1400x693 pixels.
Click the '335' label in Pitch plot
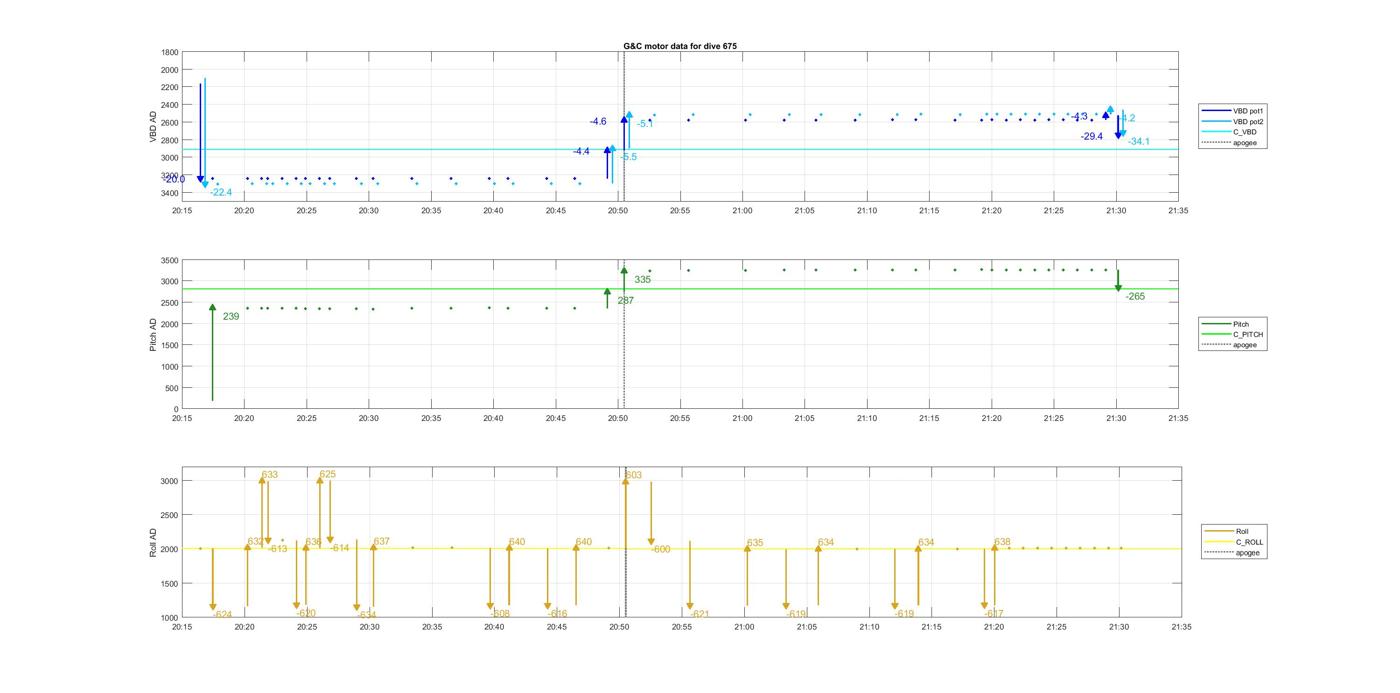(642, 279)
